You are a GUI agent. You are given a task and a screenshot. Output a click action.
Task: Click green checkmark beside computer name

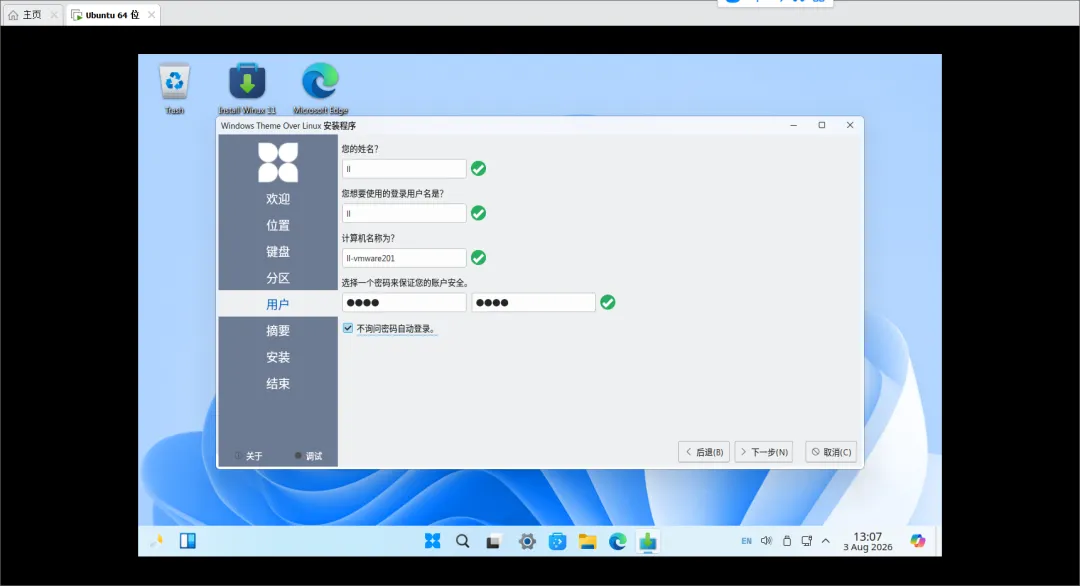(479, 258)
